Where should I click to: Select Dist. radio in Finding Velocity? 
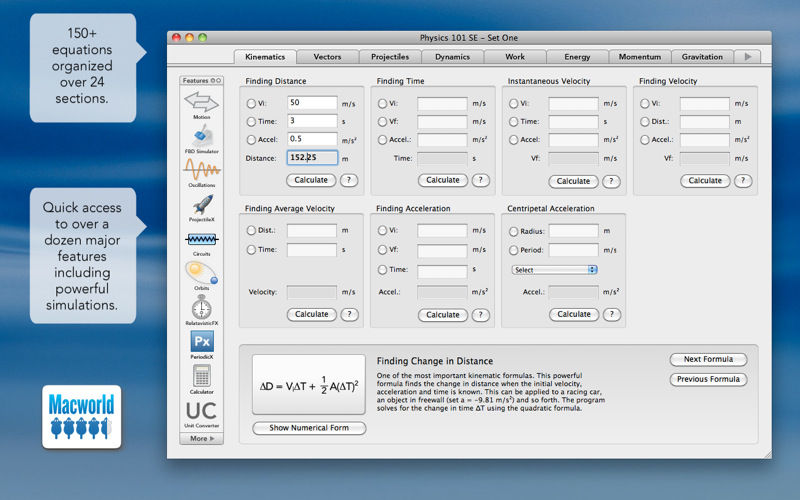(x=645, y=122)
